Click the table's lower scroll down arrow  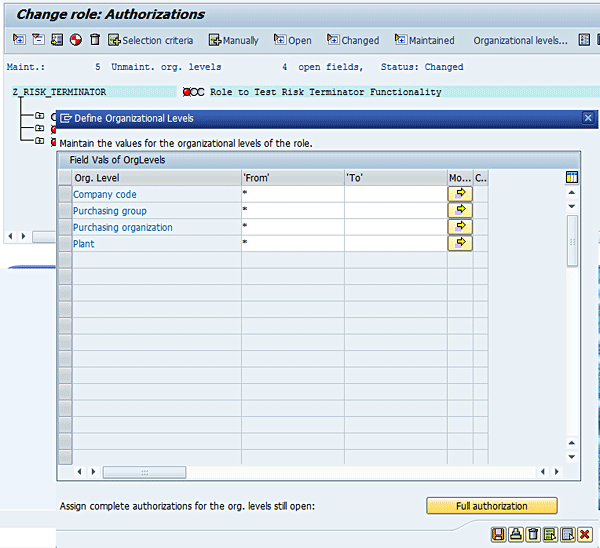coord(572,457)
